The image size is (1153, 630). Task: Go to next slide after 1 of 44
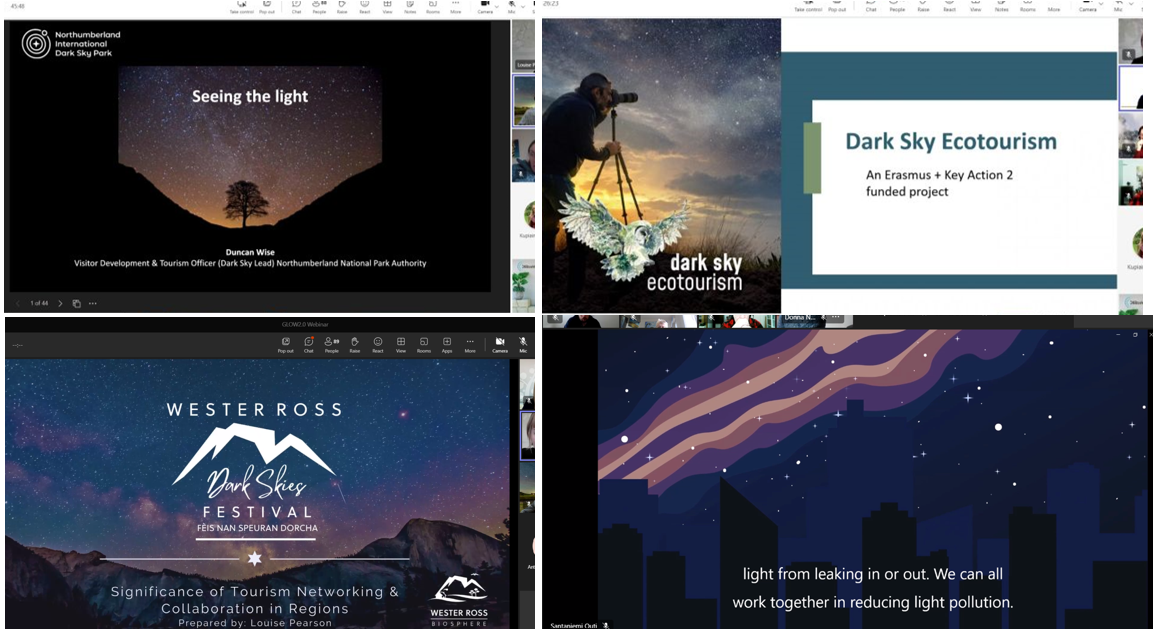(x=60, y=303)
